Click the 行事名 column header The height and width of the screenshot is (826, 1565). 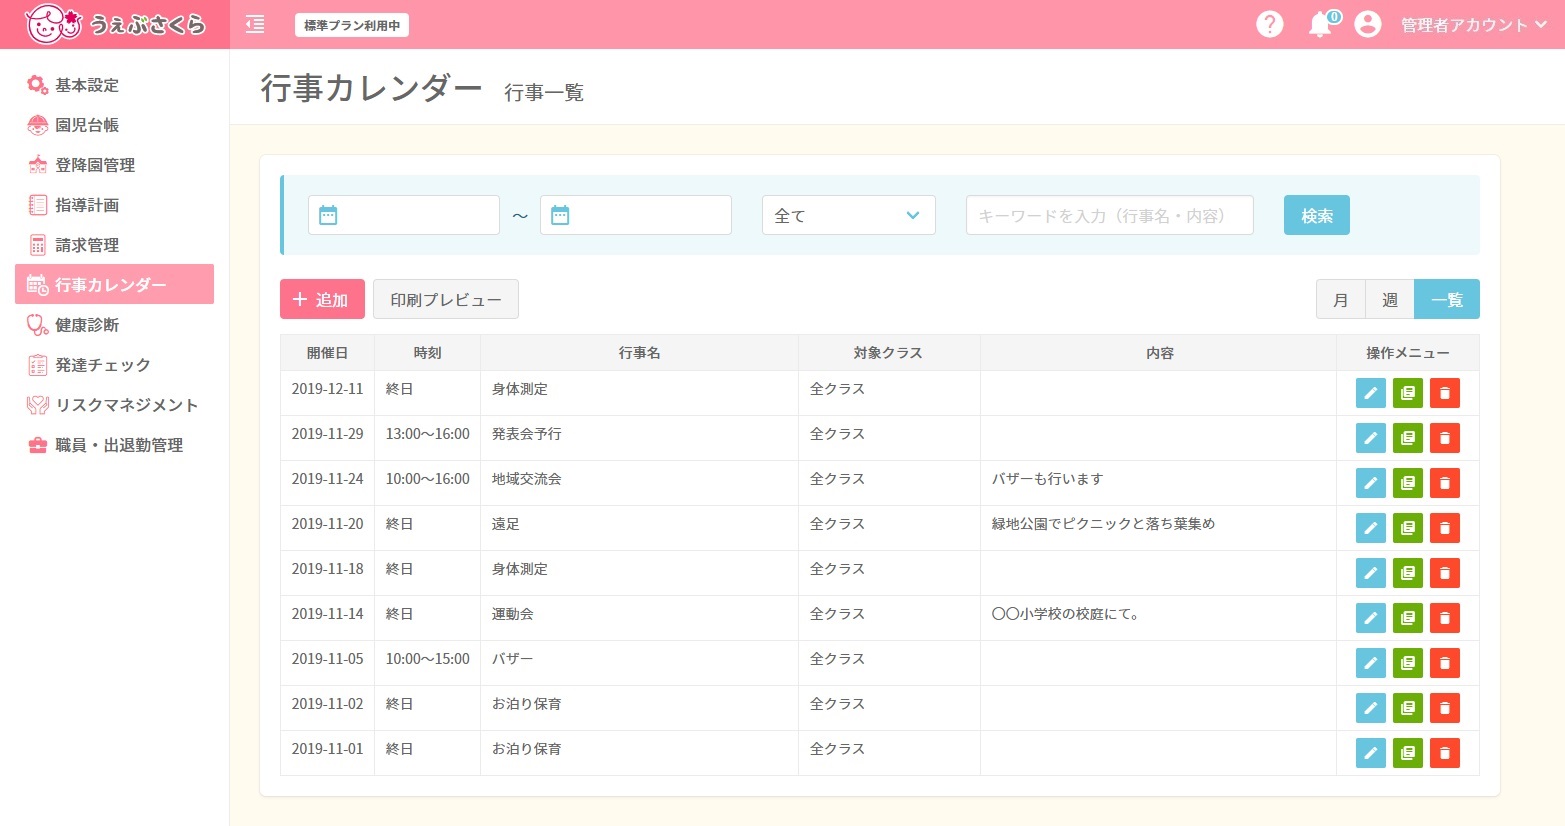click(x=639, y=353)
